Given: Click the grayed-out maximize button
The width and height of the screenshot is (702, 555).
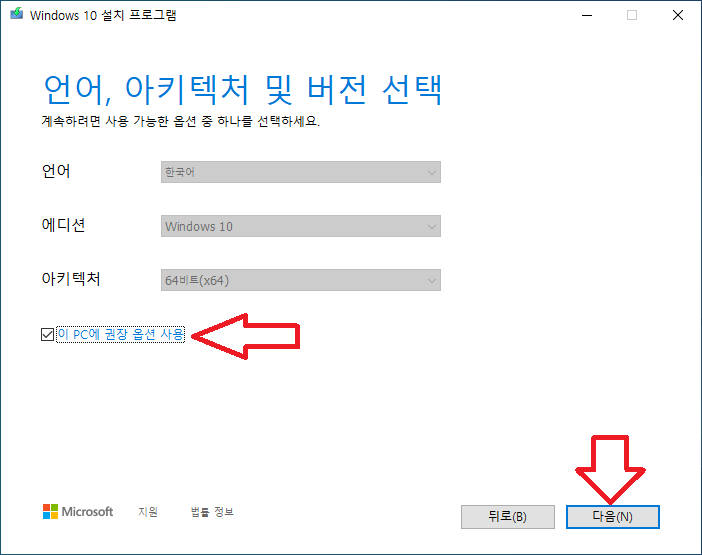Looking at the screenshot, I should point(631,15).
